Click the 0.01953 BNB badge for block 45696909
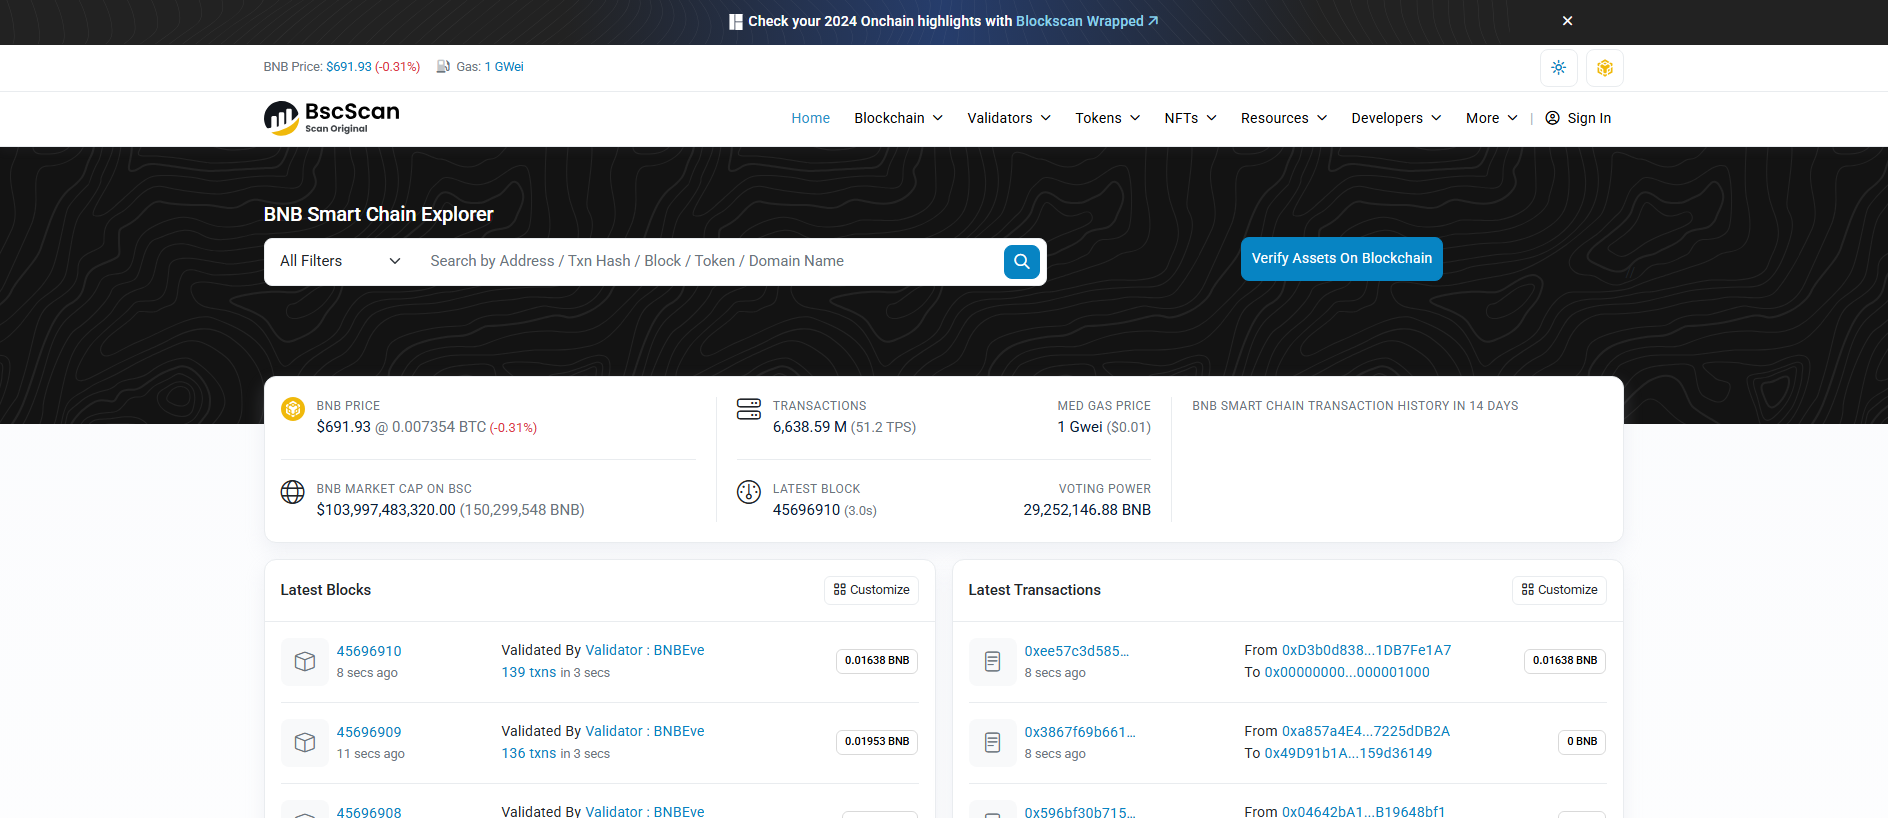Viewport: 1888px width, 818px height. click(877, 742)
